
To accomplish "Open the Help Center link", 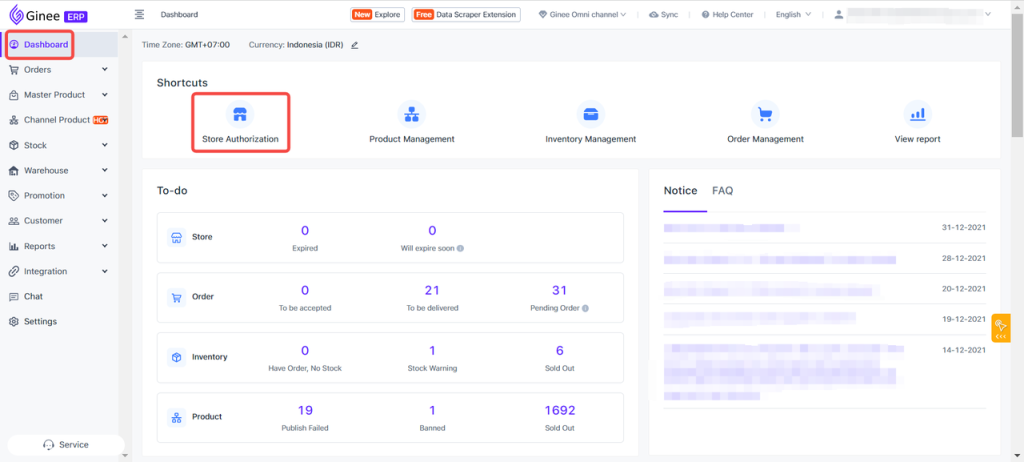I will point(727,15).
